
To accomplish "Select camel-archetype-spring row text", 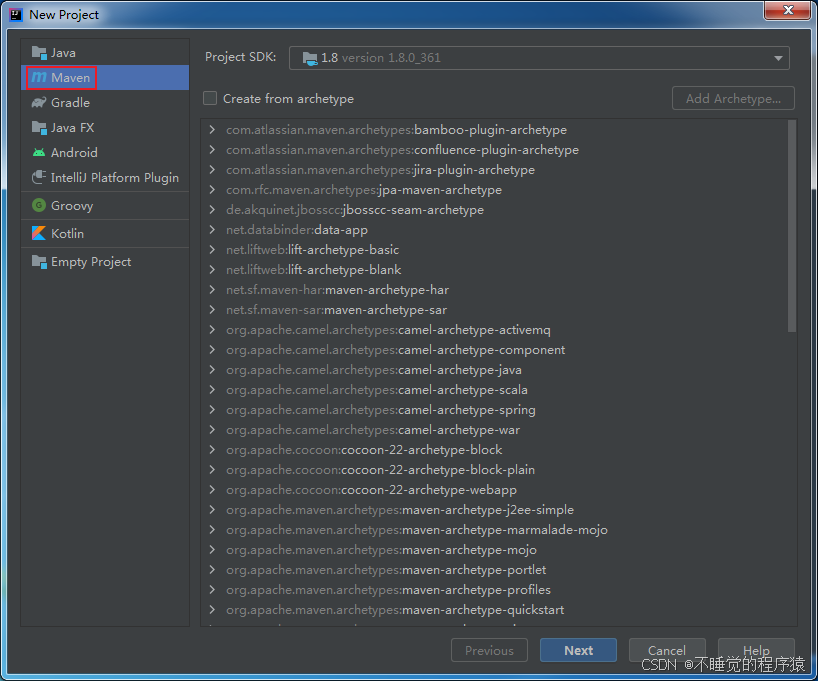I will [381, 410].
